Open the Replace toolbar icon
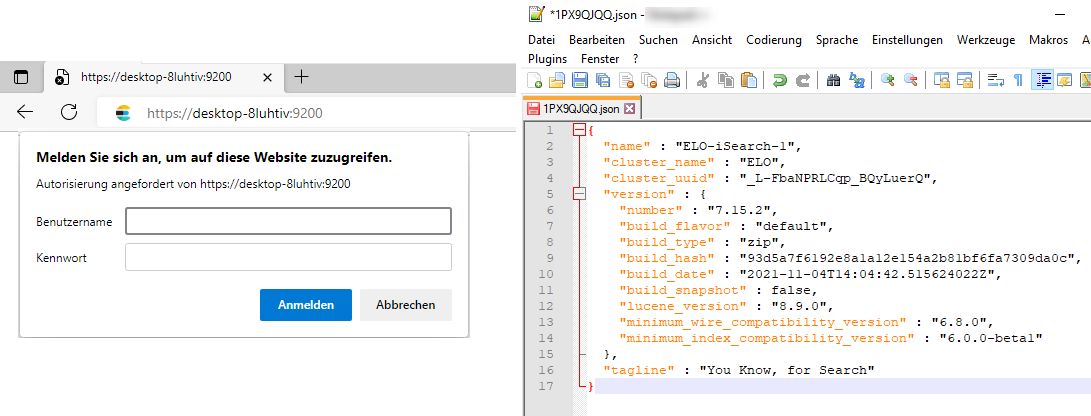 pyautogui.click(x=857, y=81)
